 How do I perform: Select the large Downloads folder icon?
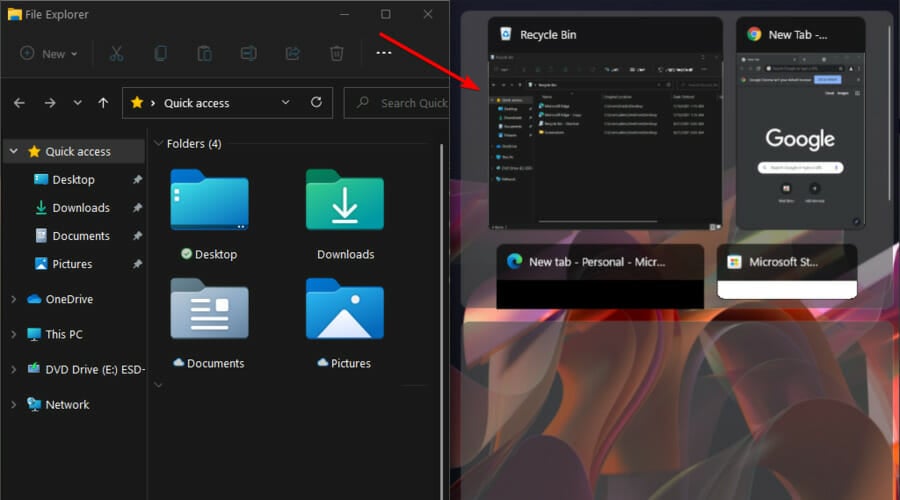345,200
